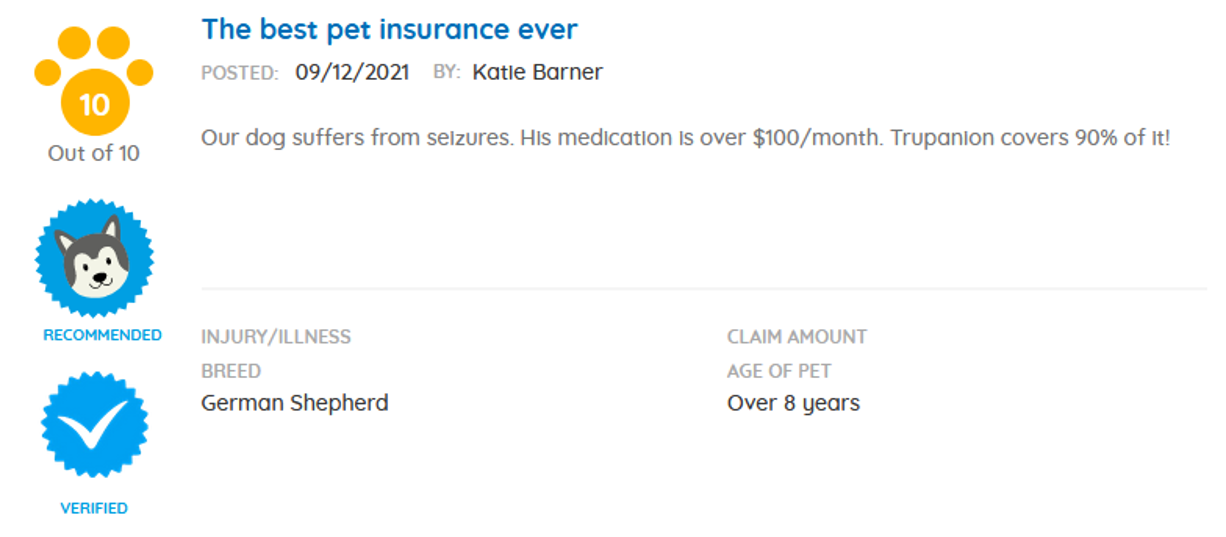Click the Over 8 years age value
The height and width of the screenshot is (537, 1226).
(x=793, y=403)
